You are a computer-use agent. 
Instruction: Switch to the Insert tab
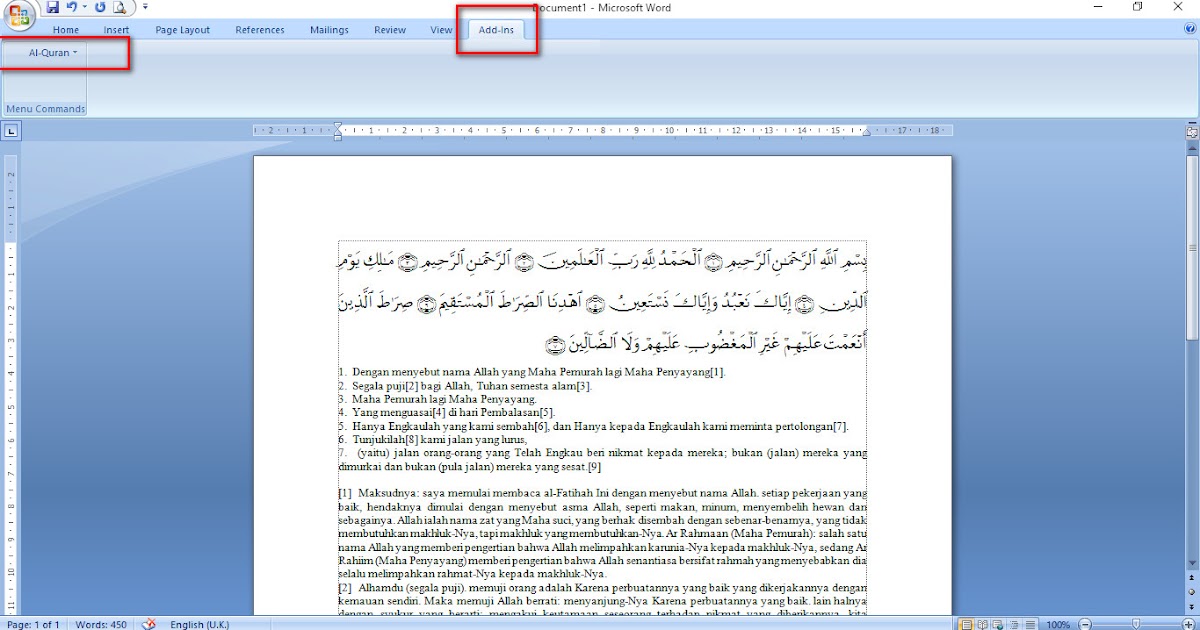coord(117,30)
